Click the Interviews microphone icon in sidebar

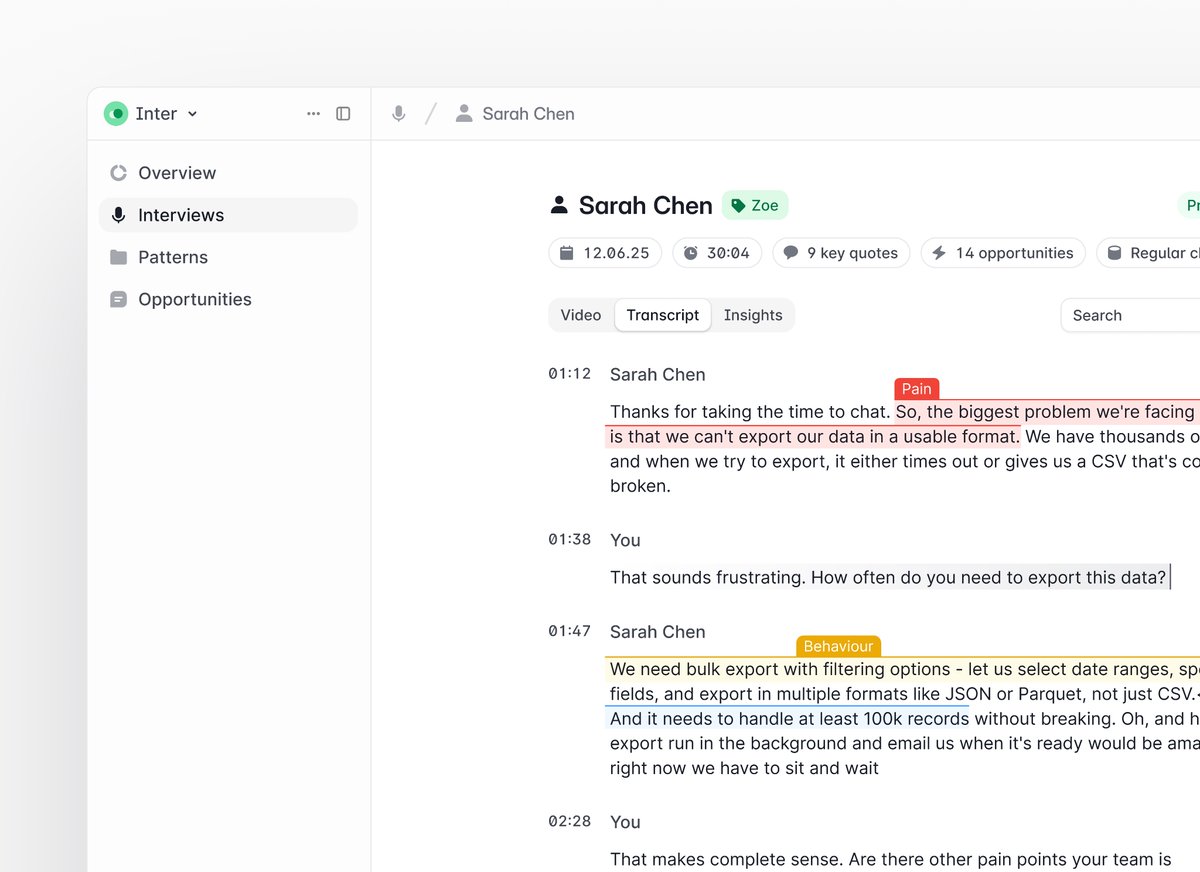pos(118,215)
